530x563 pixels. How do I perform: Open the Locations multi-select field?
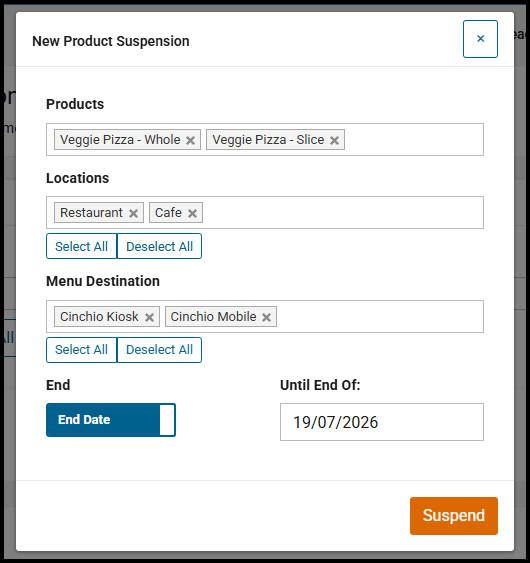pyautogui.click(x=341, y=212)
